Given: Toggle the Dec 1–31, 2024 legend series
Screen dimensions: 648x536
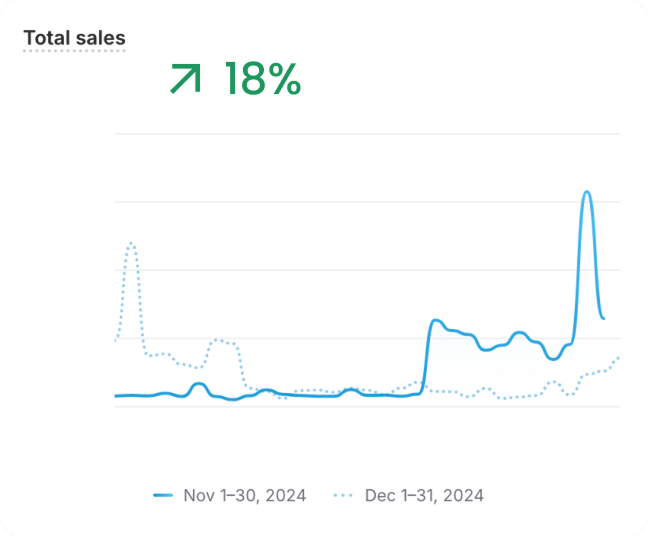Looking at the screenshot, I should [424, 495].
